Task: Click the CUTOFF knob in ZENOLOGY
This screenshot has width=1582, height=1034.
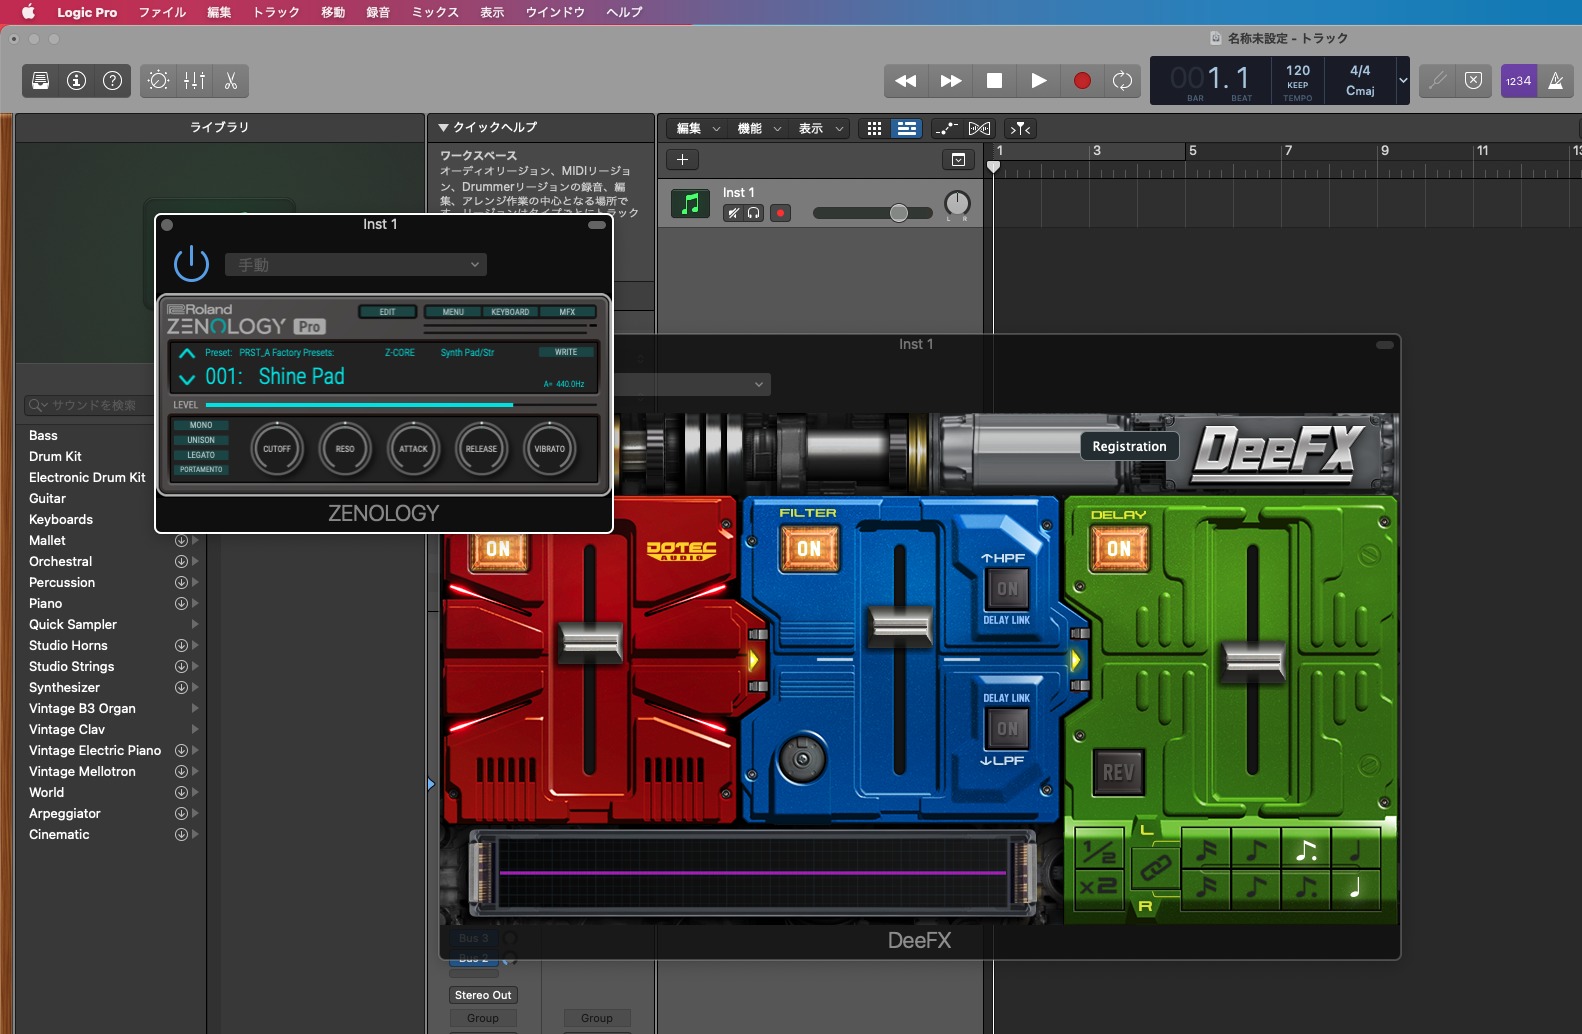Action: coord(277,449)
